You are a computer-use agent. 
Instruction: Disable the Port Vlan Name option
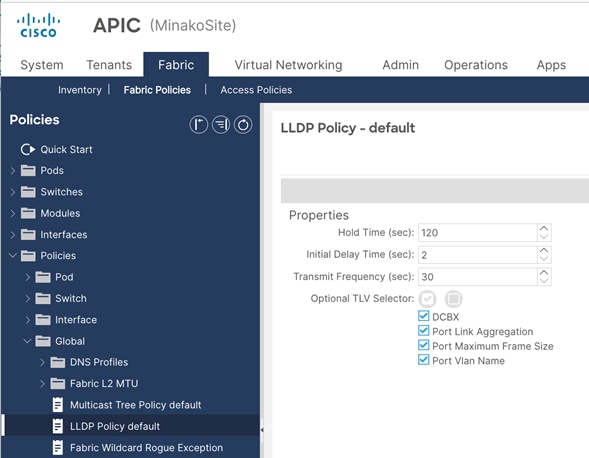(423, 360)
